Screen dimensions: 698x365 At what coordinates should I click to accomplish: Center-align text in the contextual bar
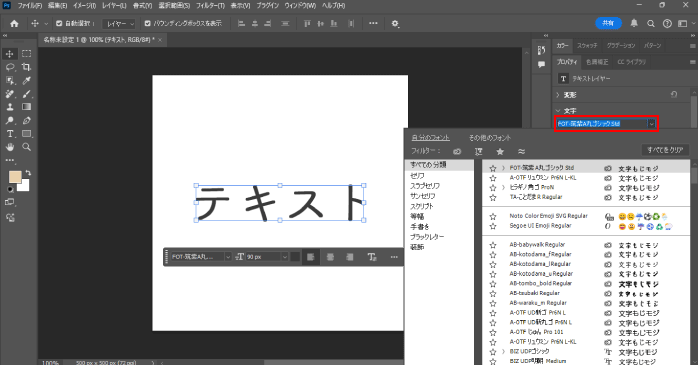click(x=330, y=257)
